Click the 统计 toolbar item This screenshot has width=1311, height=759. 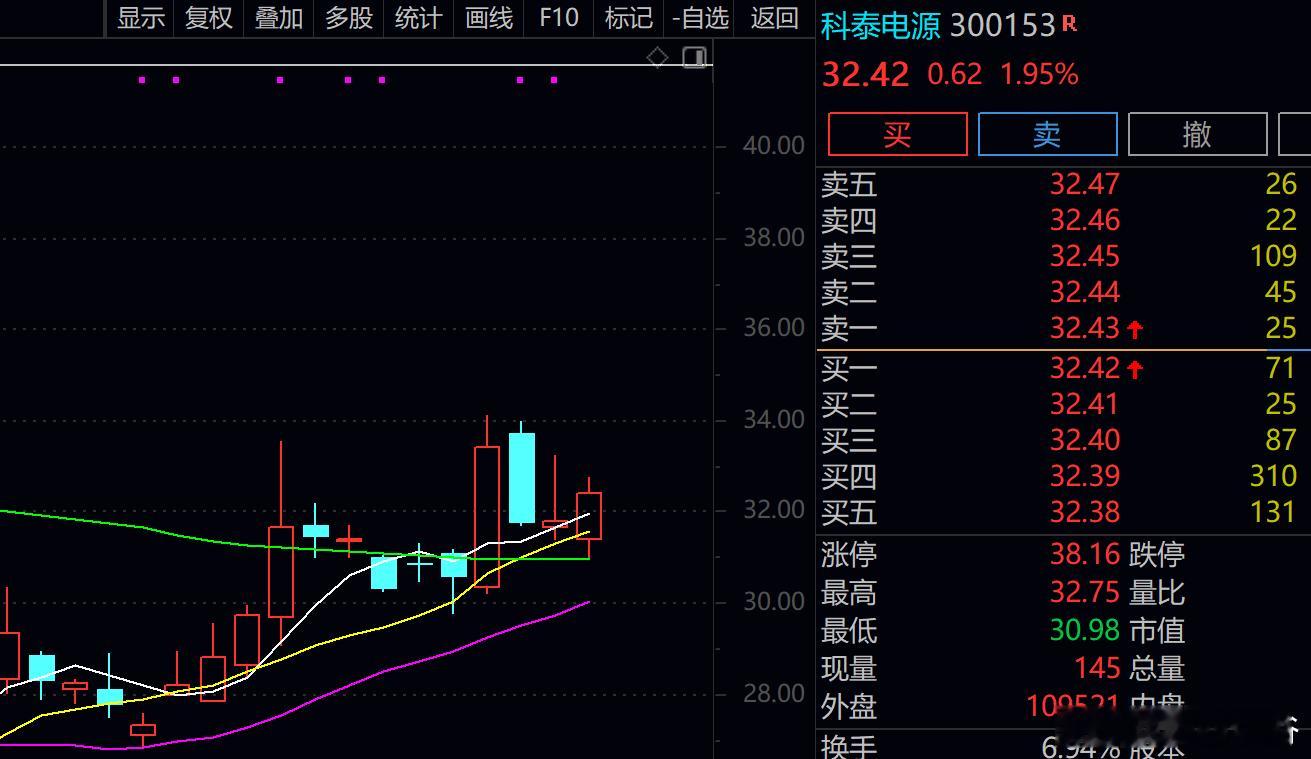click(x=419, y=18)
